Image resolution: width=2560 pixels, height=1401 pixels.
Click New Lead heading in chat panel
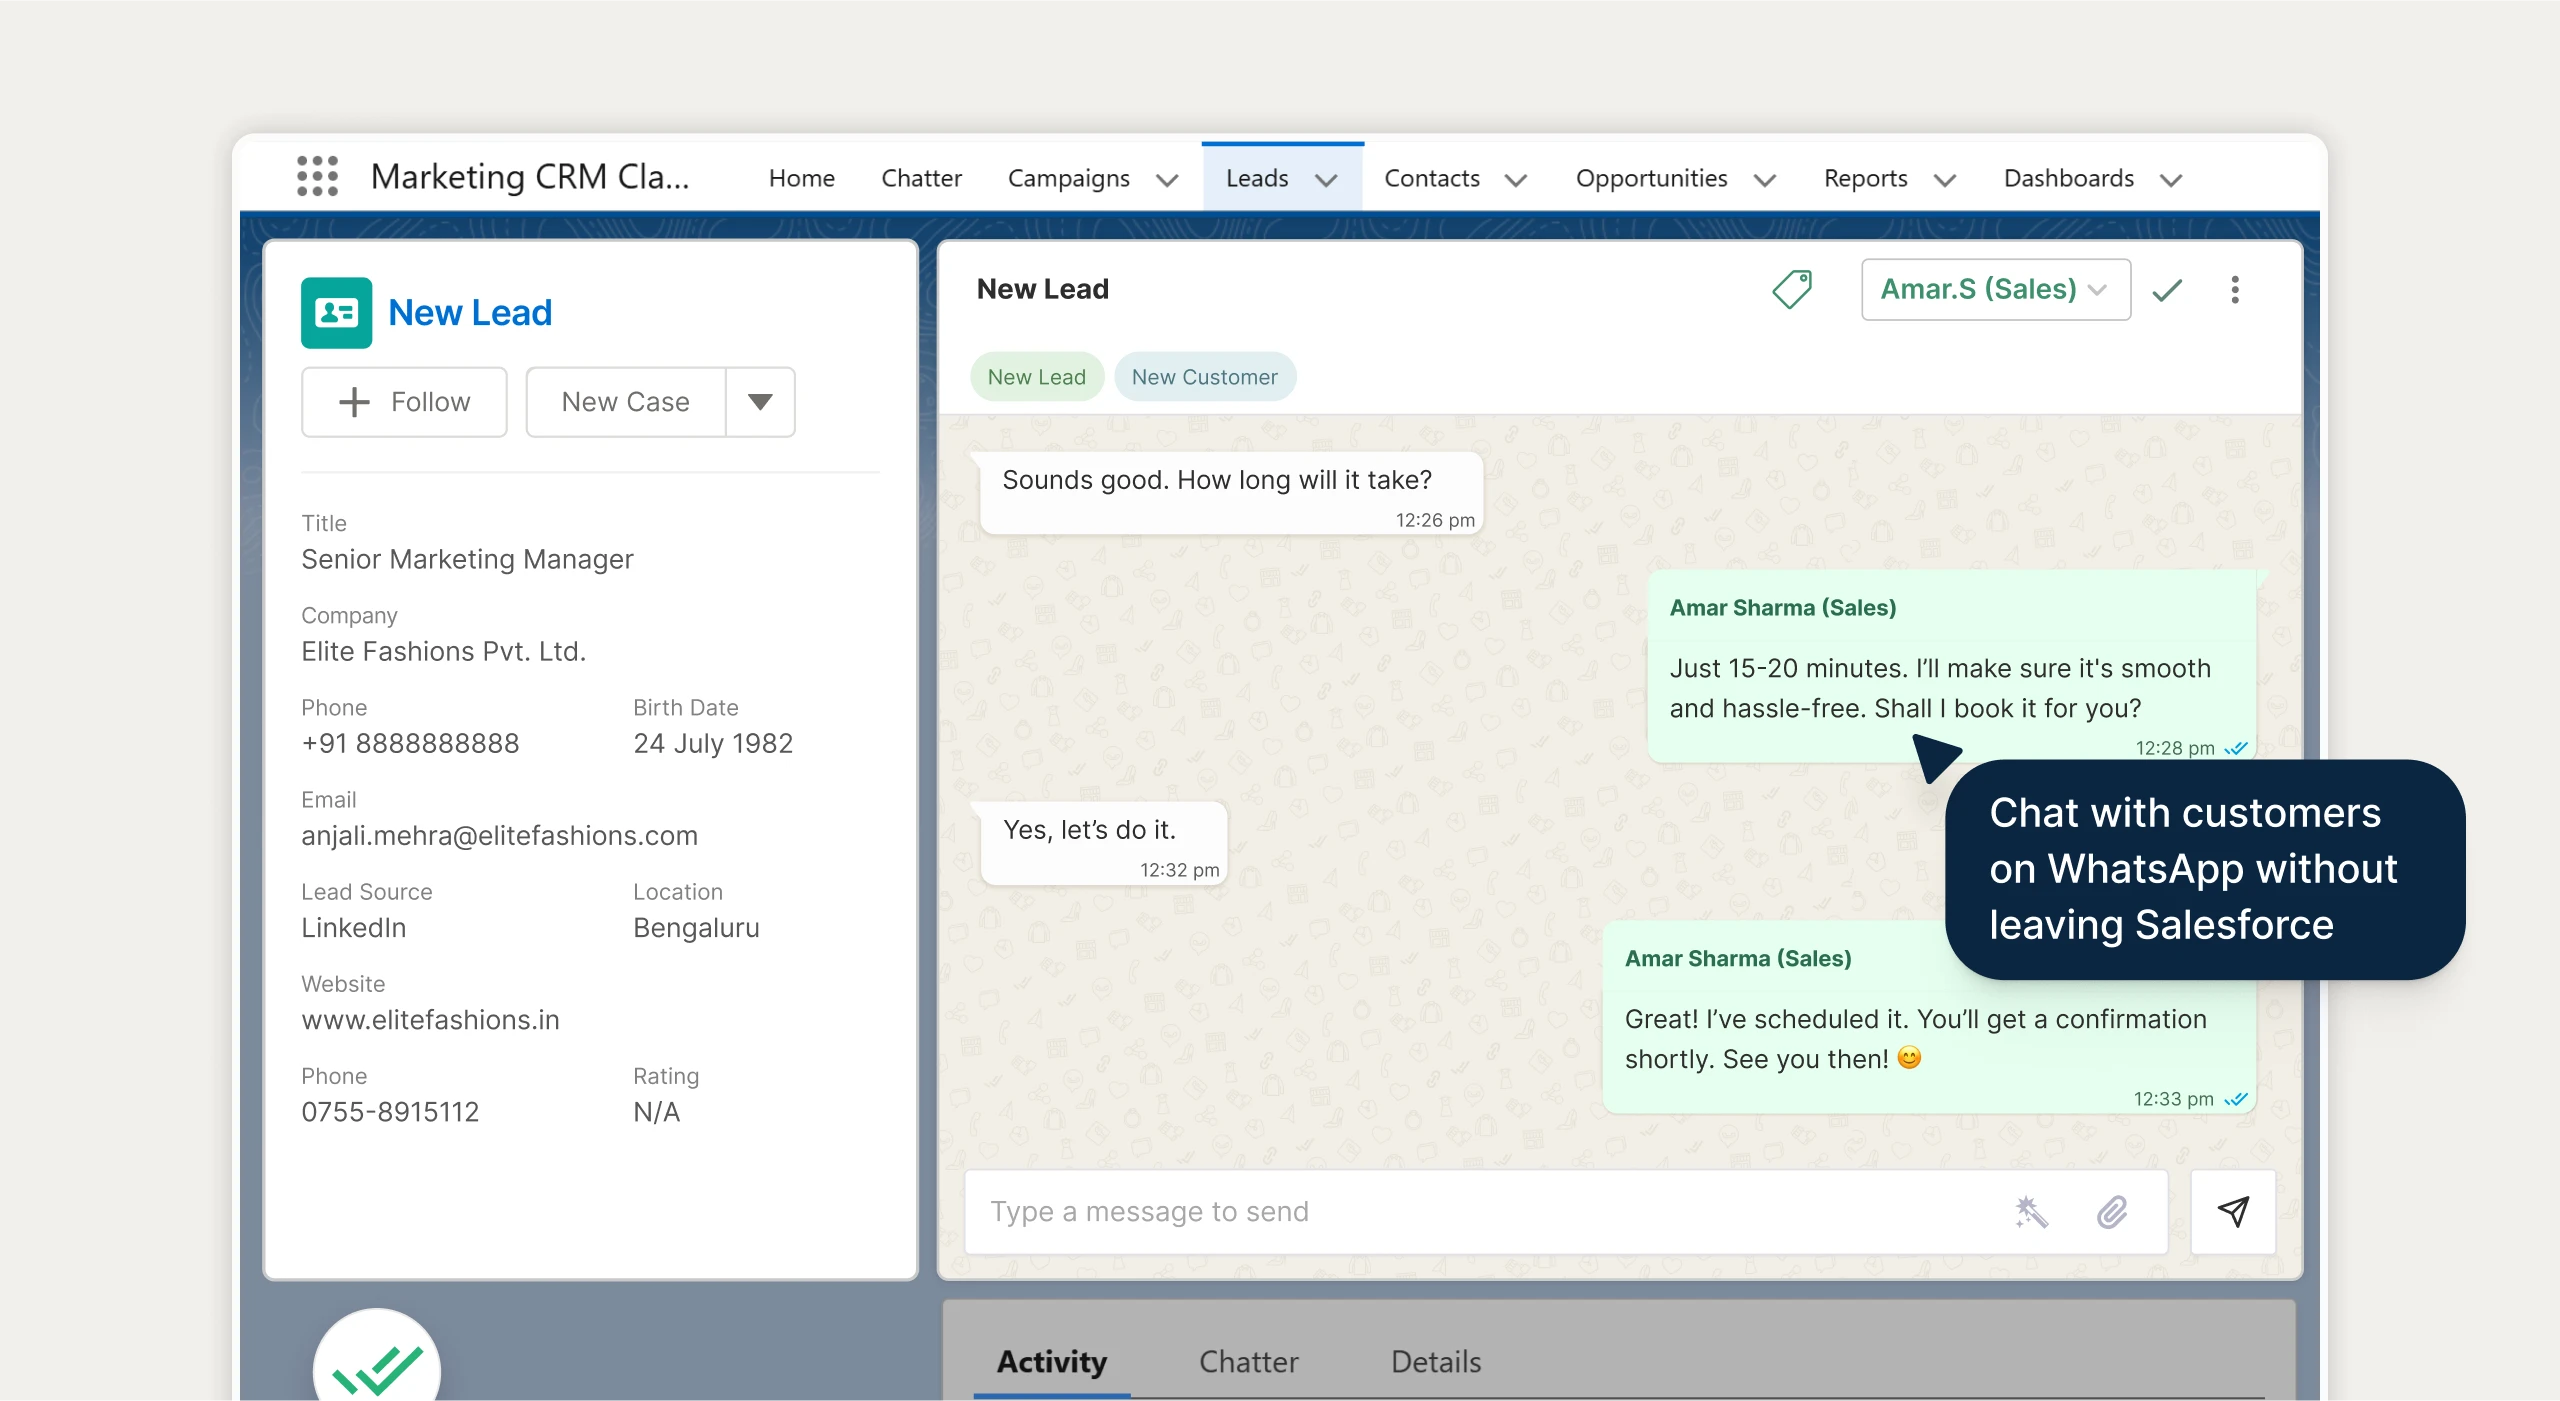coord(1042,289)
